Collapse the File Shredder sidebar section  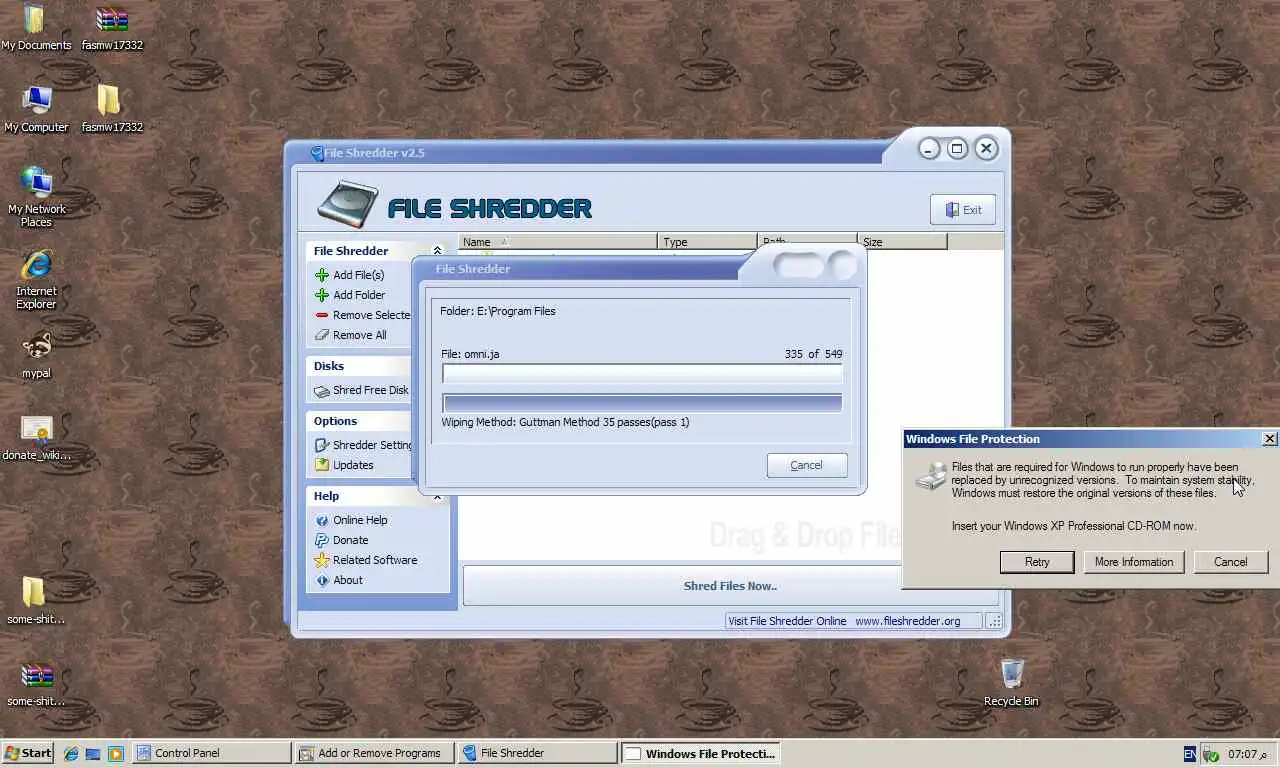click(437, 251)
